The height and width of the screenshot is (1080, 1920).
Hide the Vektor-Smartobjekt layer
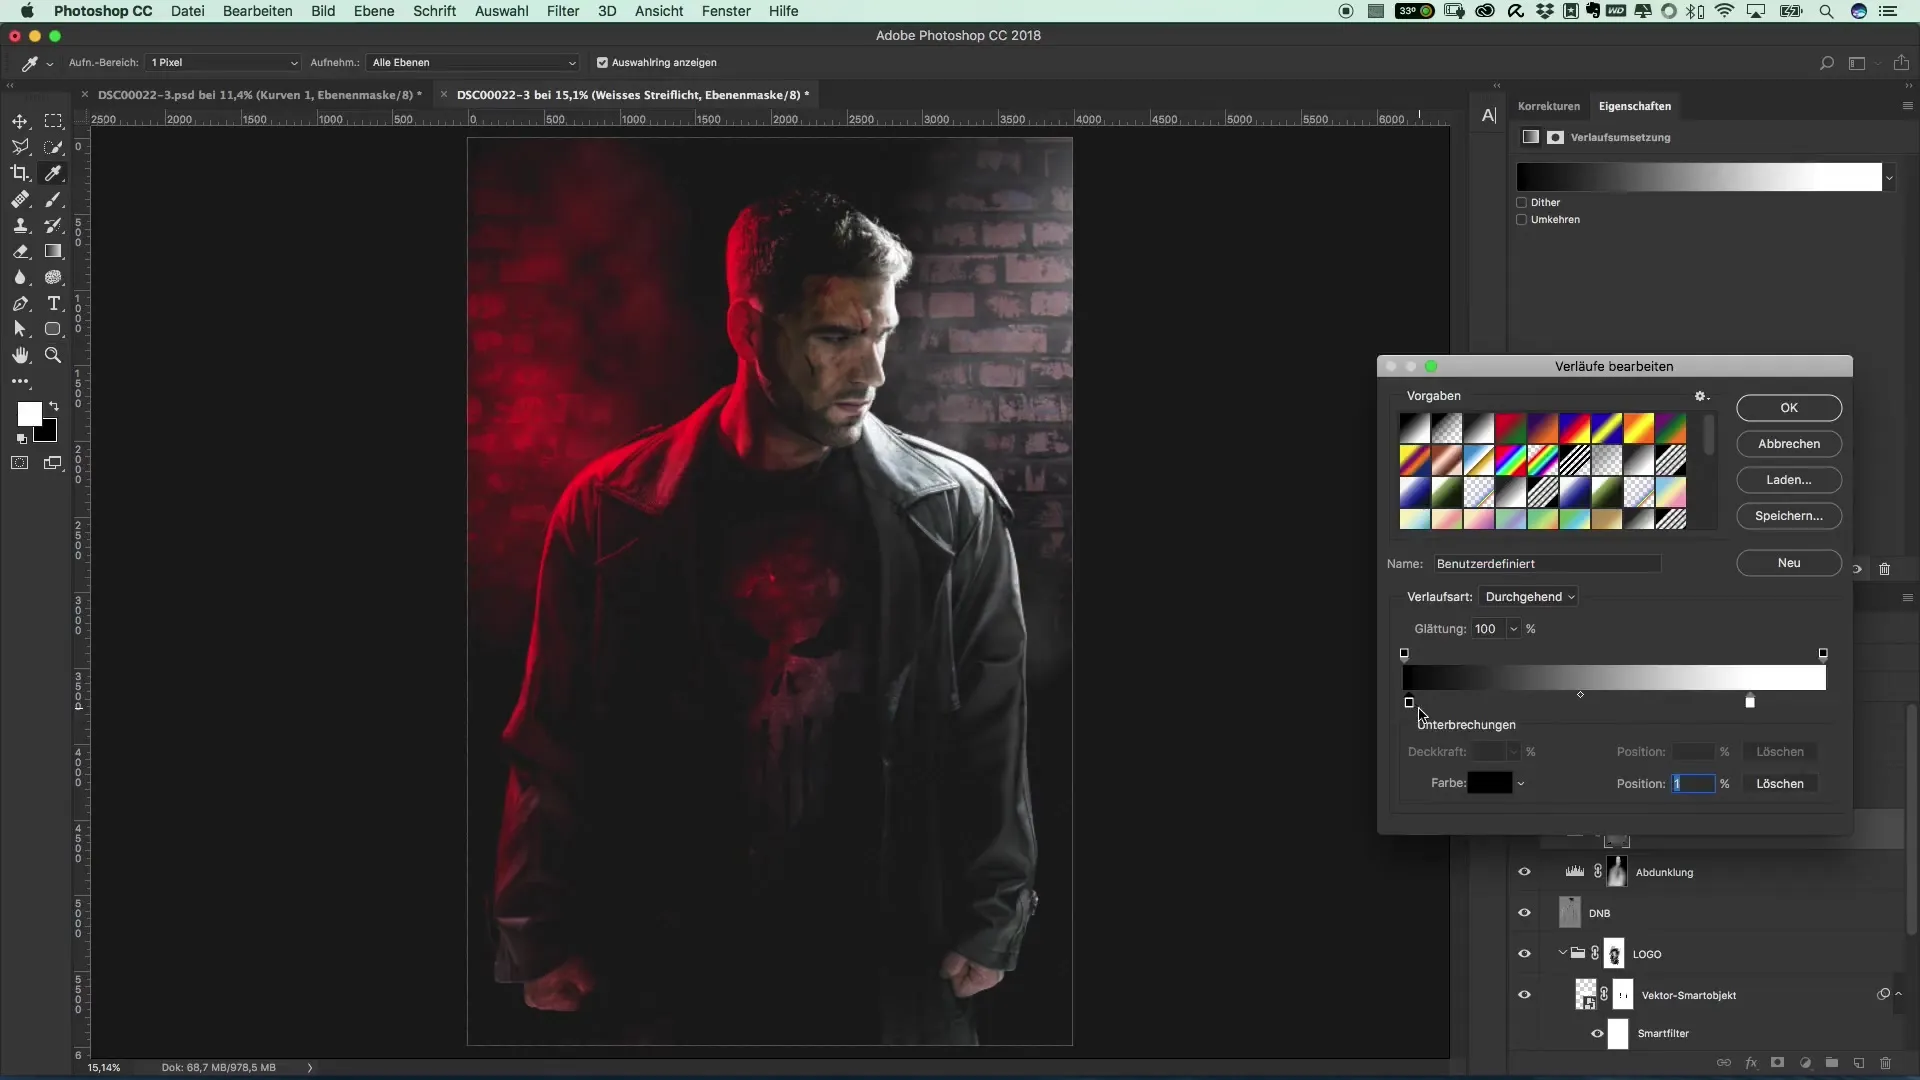coord(1524,995)
